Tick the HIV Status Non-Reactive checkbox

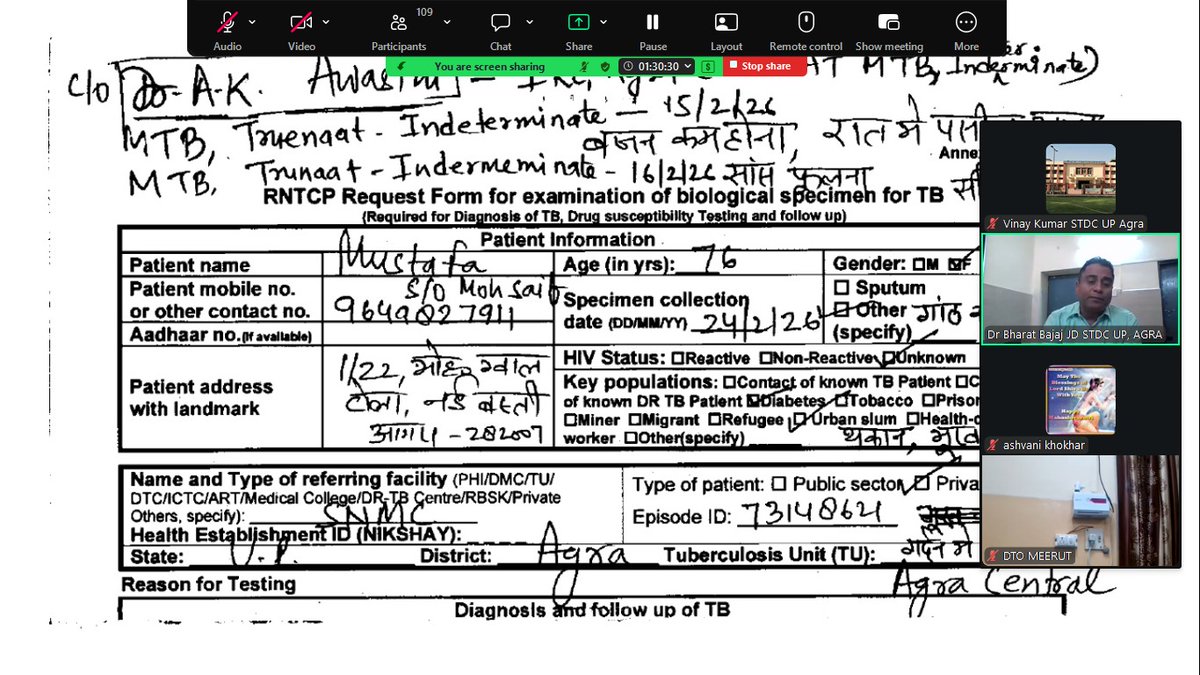point(765,358)
